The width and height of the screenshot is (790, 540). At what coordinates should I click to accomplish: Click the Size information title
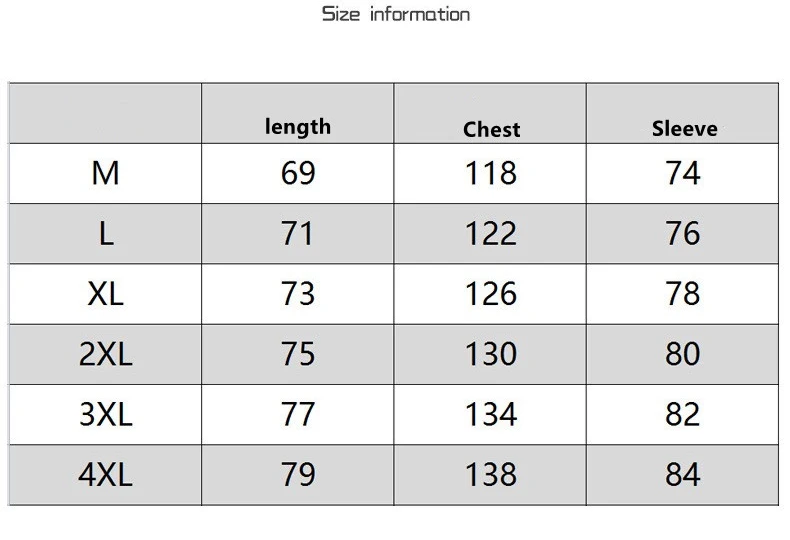click(x=396, y=14)
